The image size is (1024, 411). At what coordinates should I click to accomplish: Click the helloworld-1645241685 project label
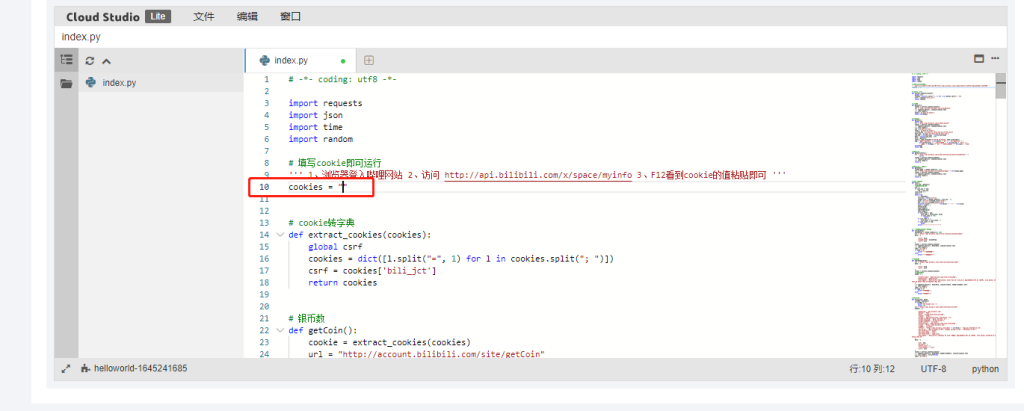point(140,369)
